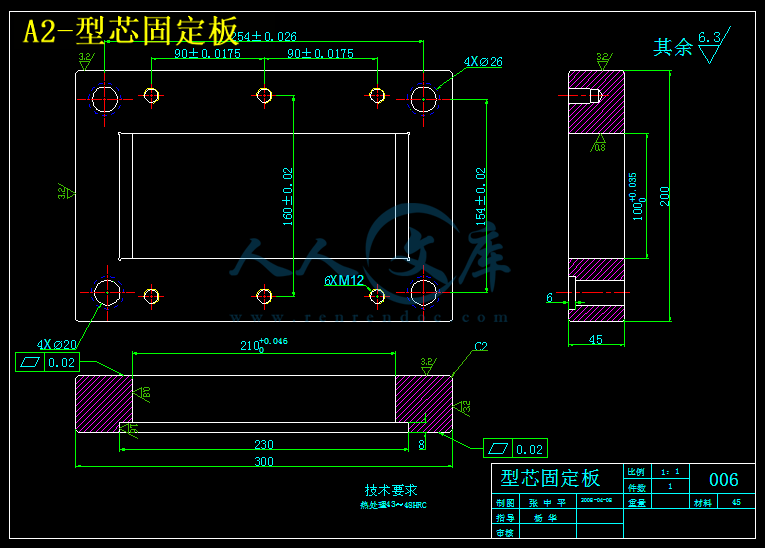Click 型芯固定板 in the title block

pyautogui.click(x=550, y=478)
